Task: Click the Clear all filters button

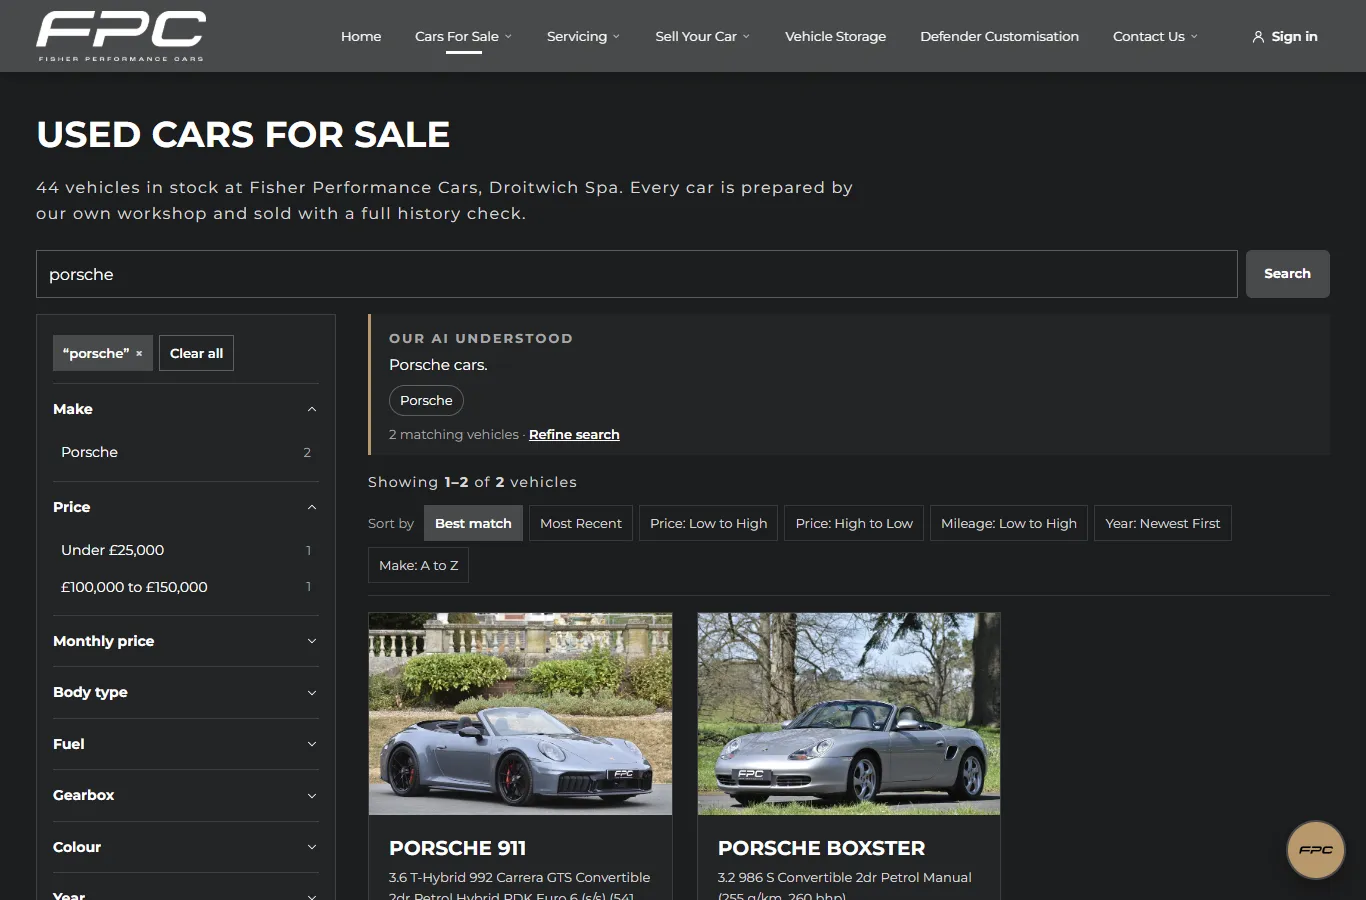Action: pyautogui.click(x=196, y=353)
